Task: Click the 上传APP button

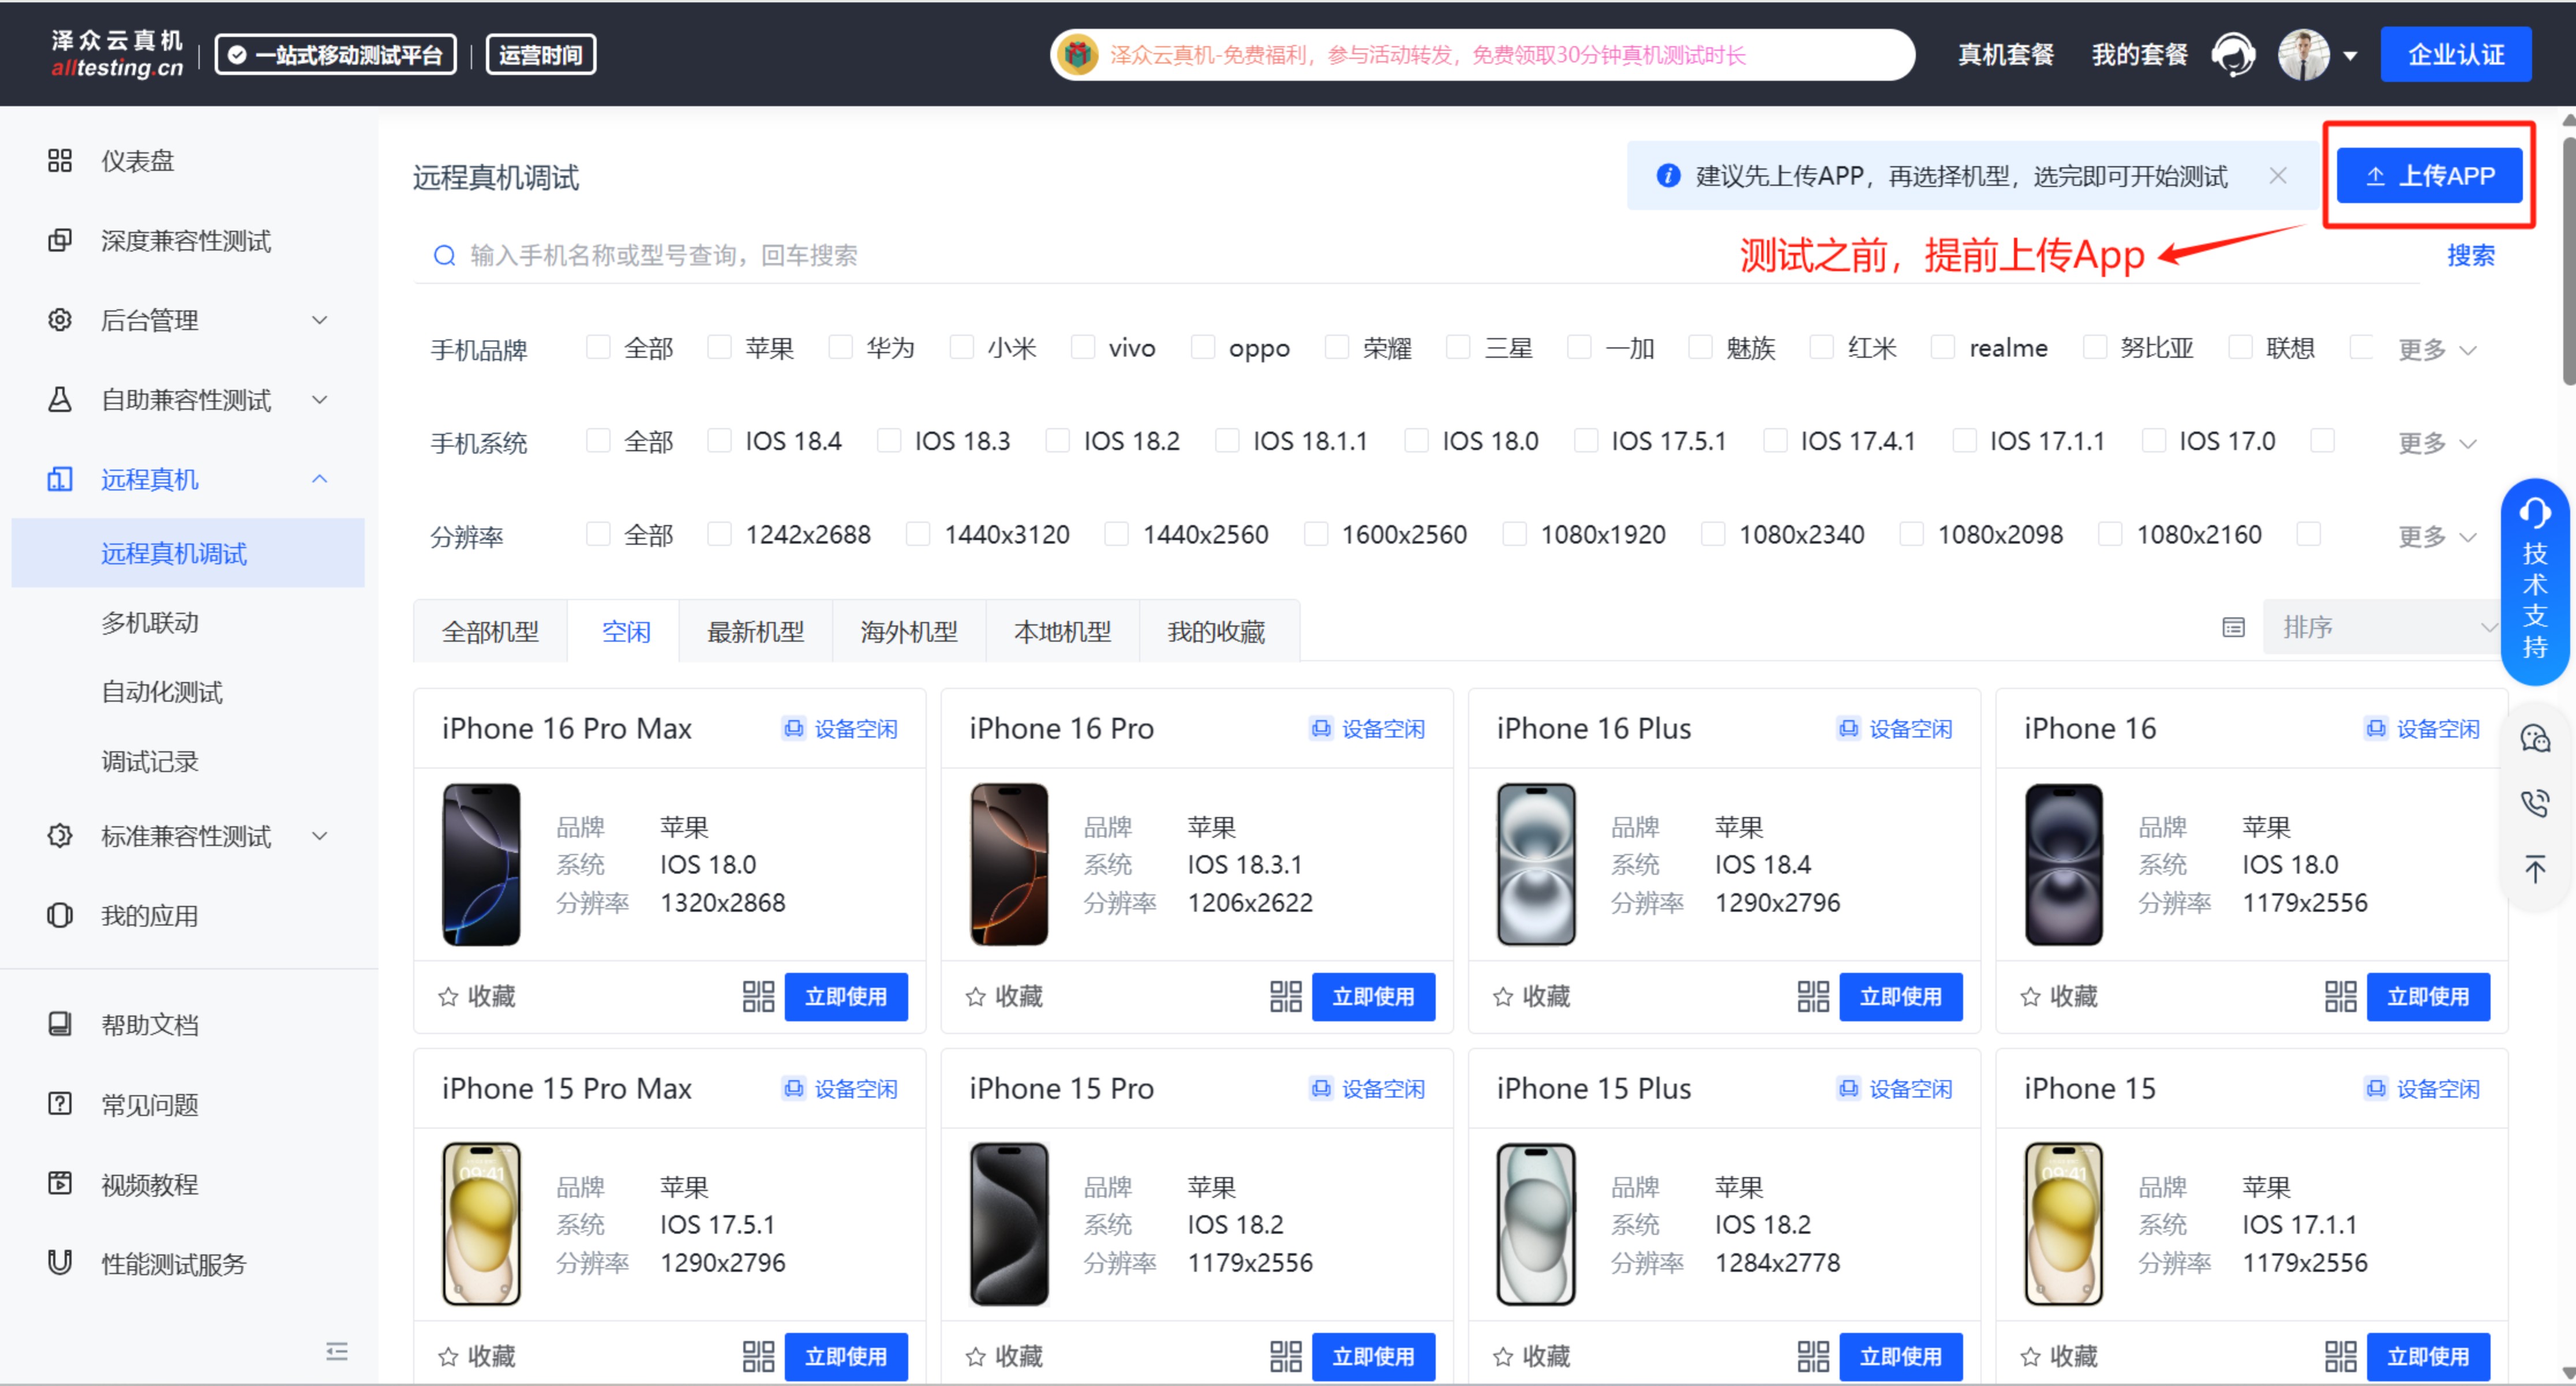Action: pyautogui.click(x=2428, y=176)
